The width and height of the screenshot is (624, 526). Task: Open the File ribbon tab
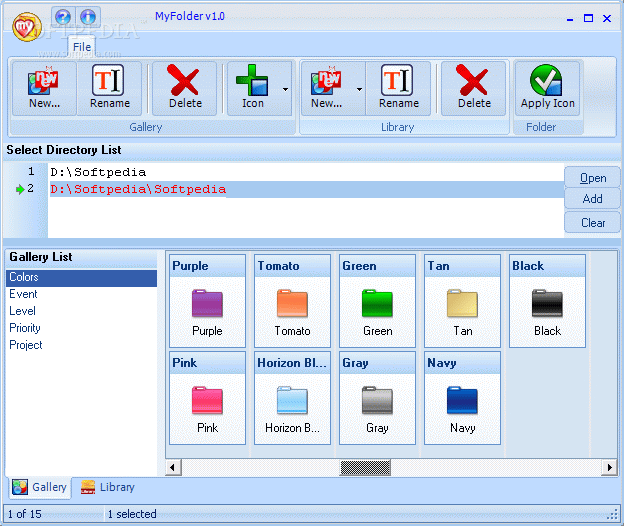click(x=82, y=47)
